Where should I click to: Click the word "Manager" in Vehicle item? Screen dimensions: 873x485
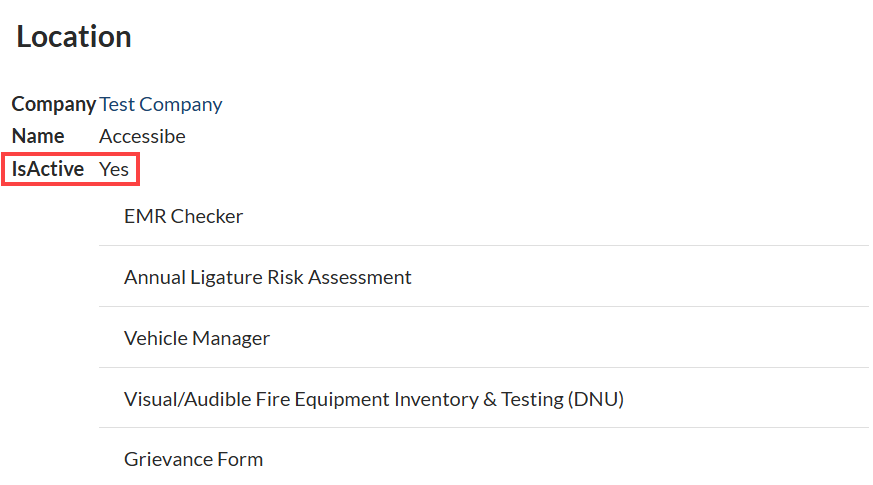(x=232, y=338)
